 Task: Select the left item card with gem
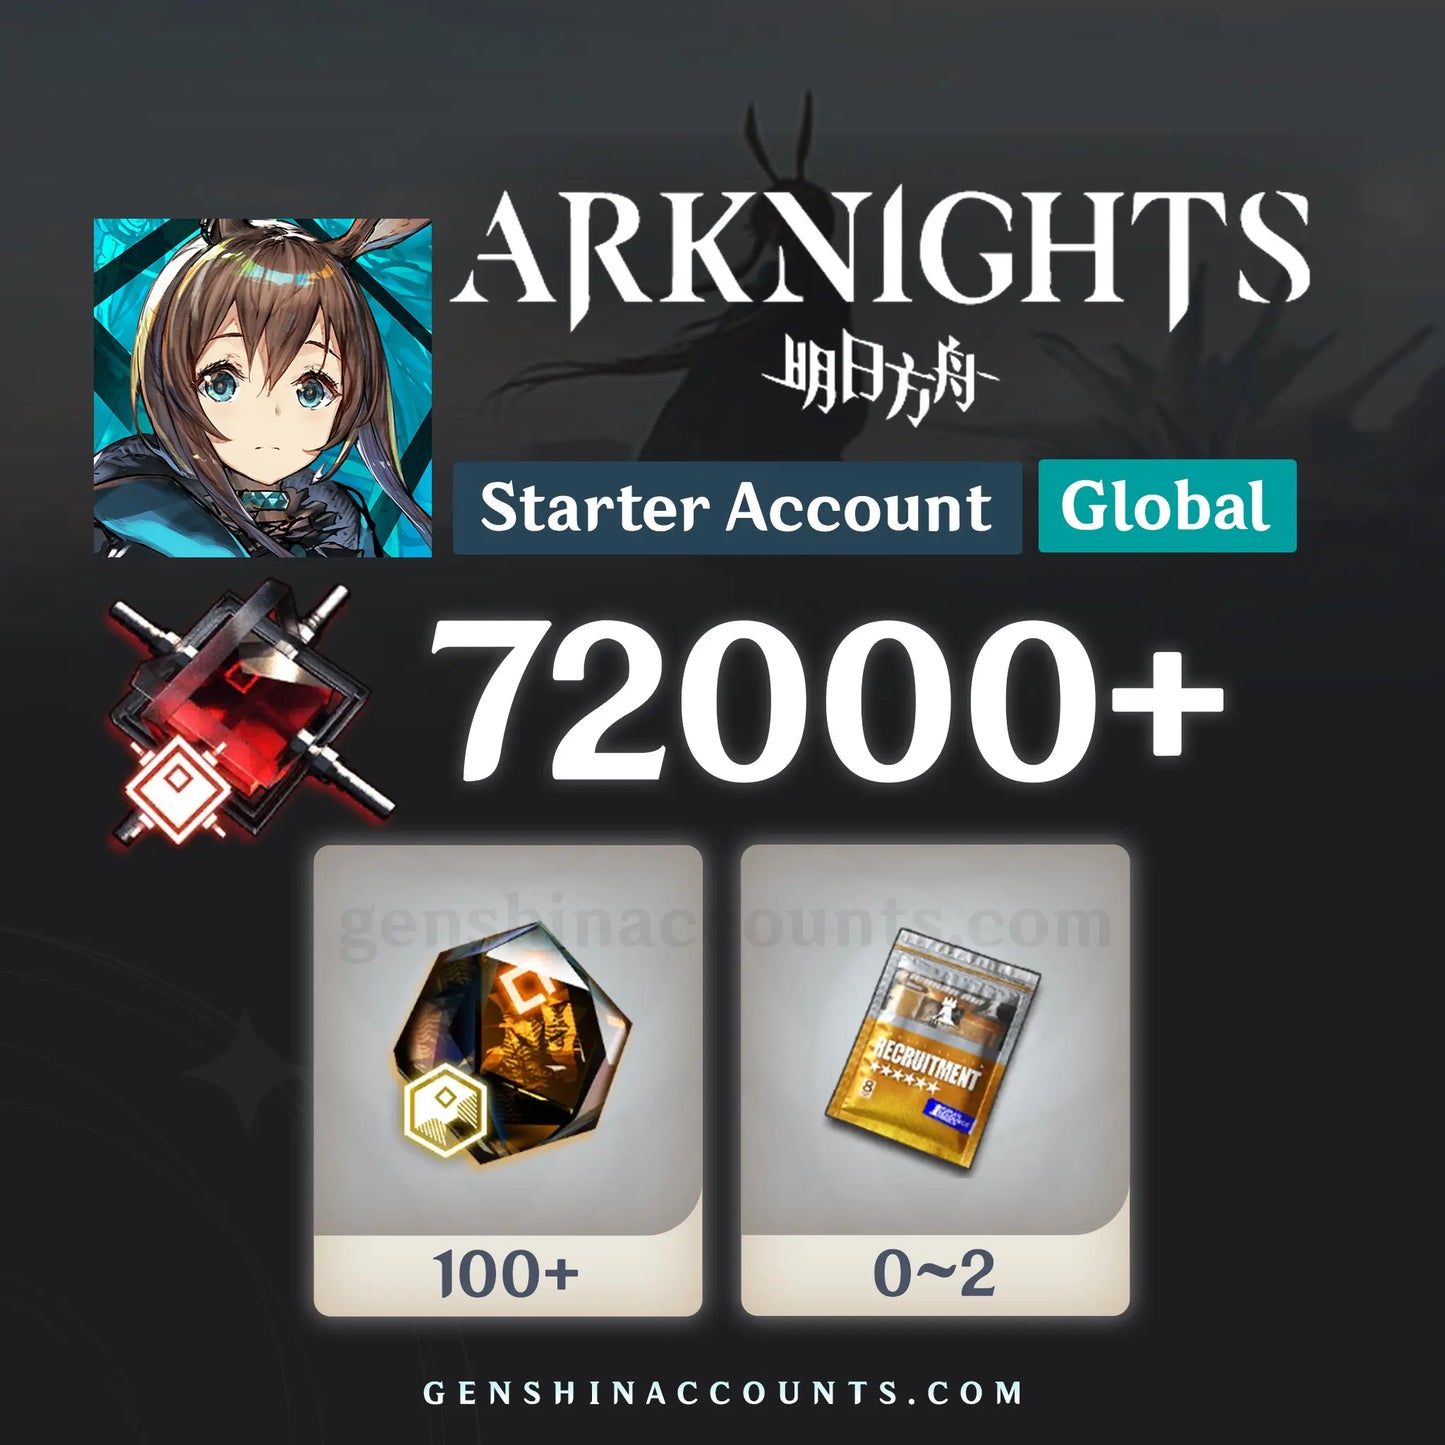click(x=508, y=1080)
